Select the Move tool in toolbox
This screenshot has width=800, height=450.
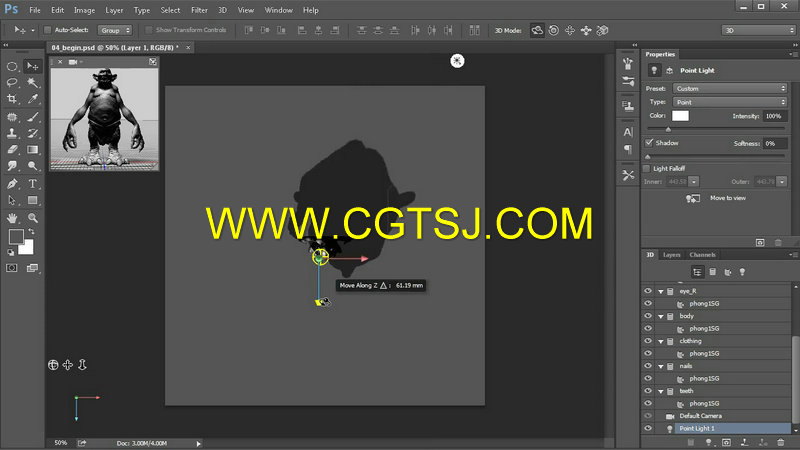[32, 66]
